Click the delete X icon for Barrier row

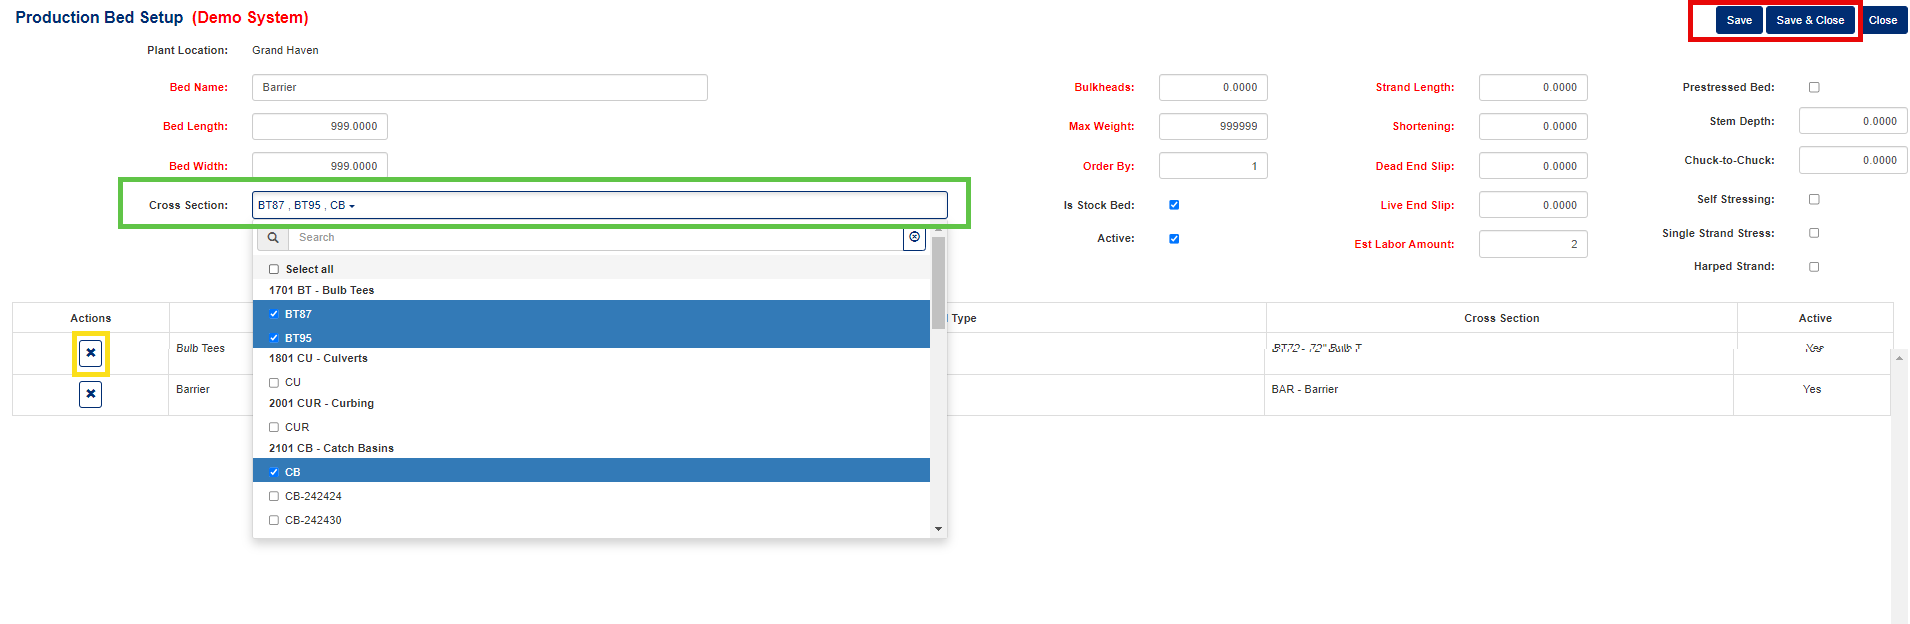(91, 394)
